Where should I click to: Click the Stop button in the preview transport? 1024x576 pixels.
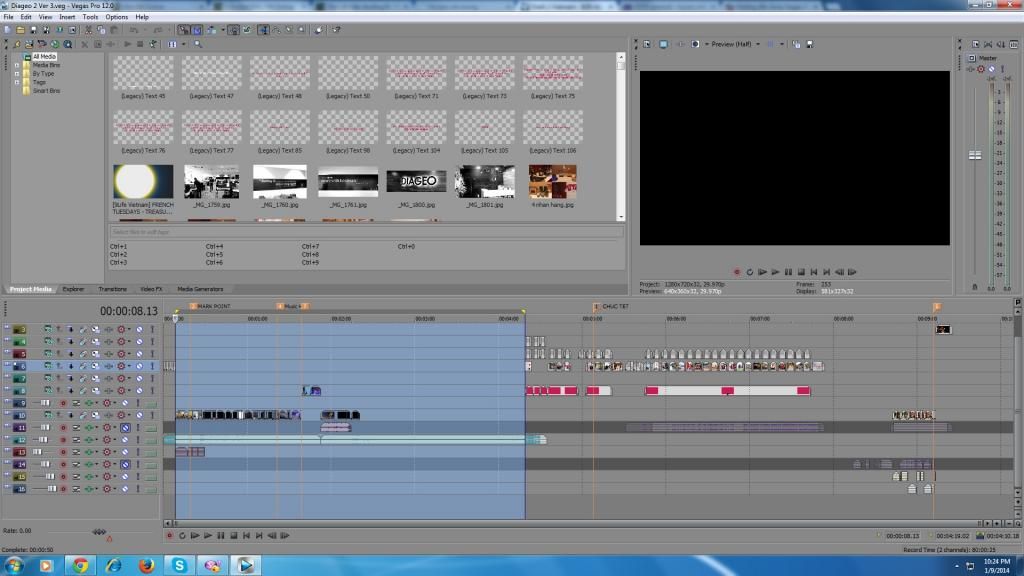click(801, 272)
